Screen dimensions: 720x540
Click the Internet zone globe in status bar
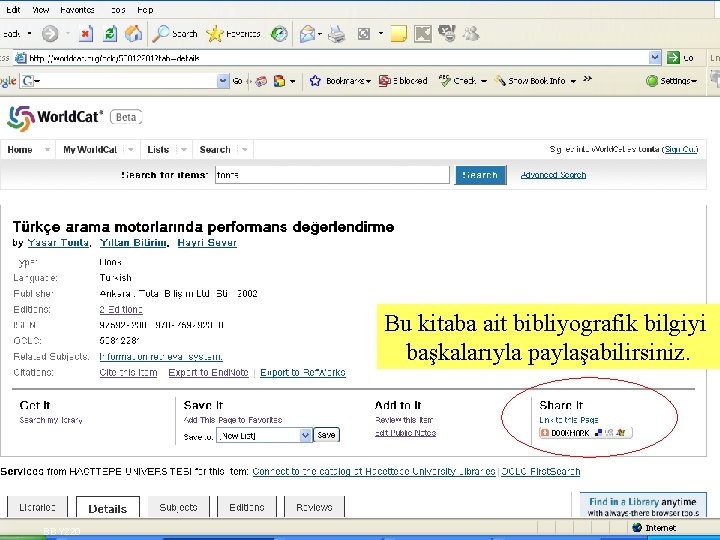tap(636, 528)
